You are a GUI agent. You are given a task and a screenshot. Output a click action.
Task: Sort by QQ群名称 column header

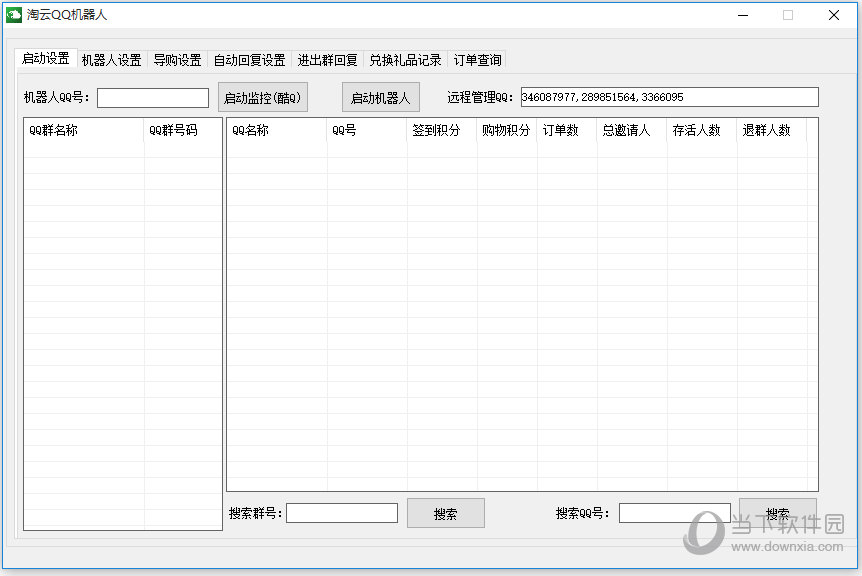[x=84, y=130]
